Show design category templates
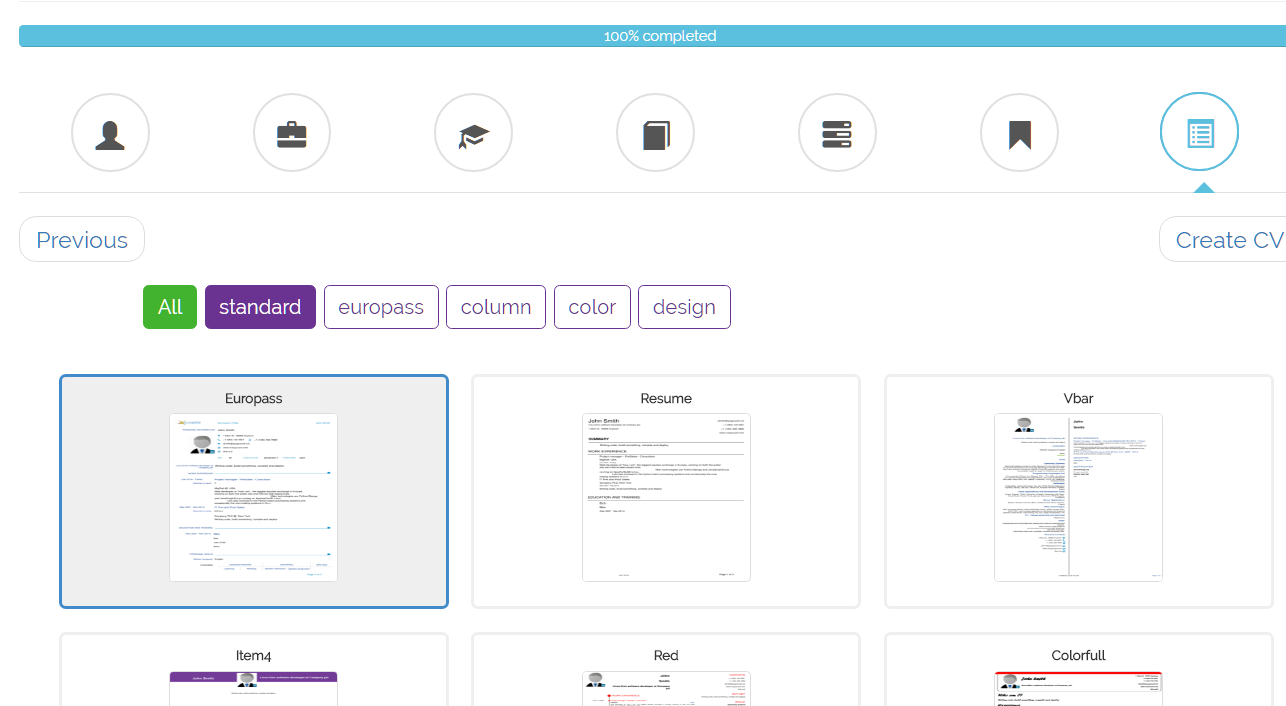Viewport: 1286px width, 706px height. point(684,307)
